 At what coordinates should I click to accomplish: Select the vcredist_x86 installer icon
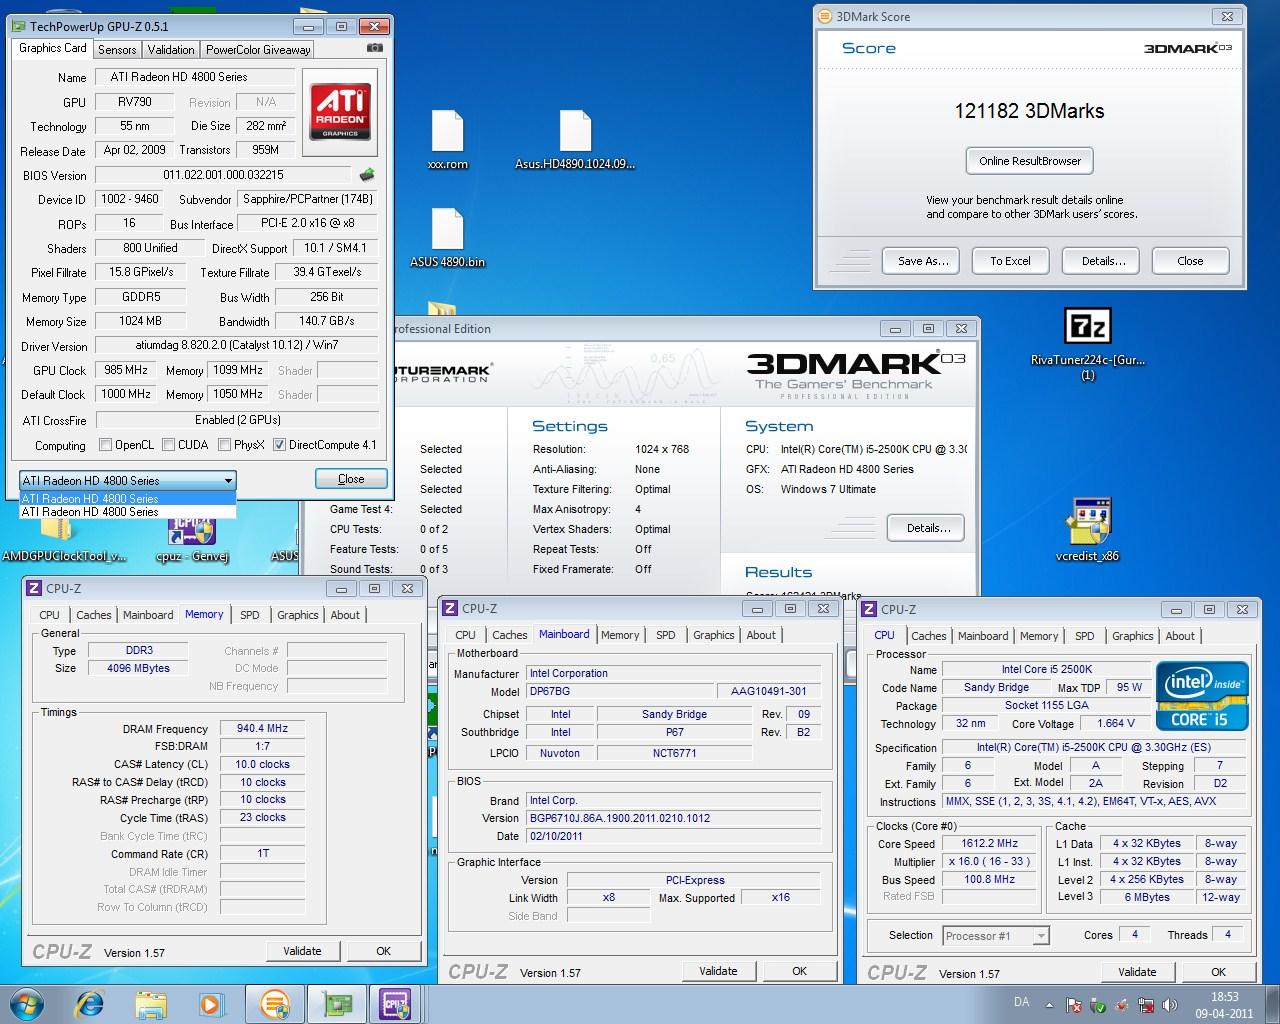1088,530
